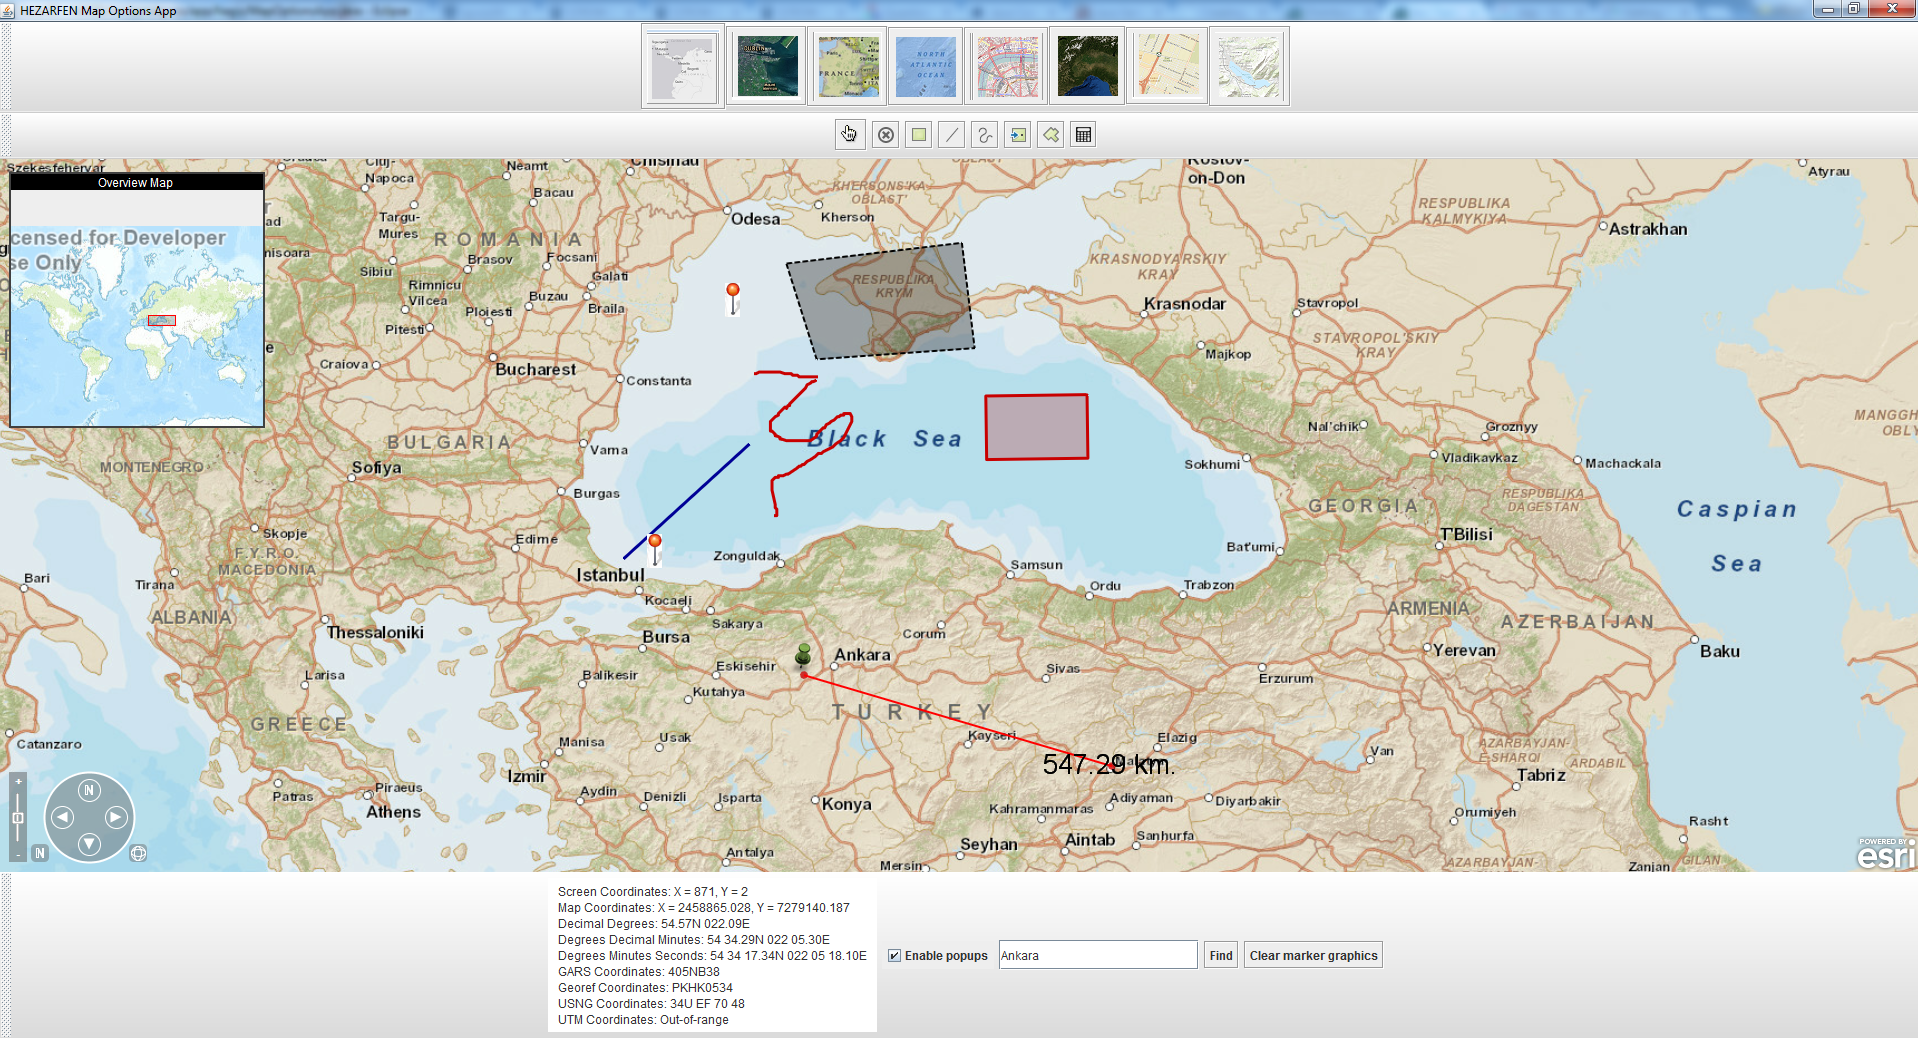Click the red rectangle in Black Sea
Screen dimensions: 1918x1038
pos(1036,427)
